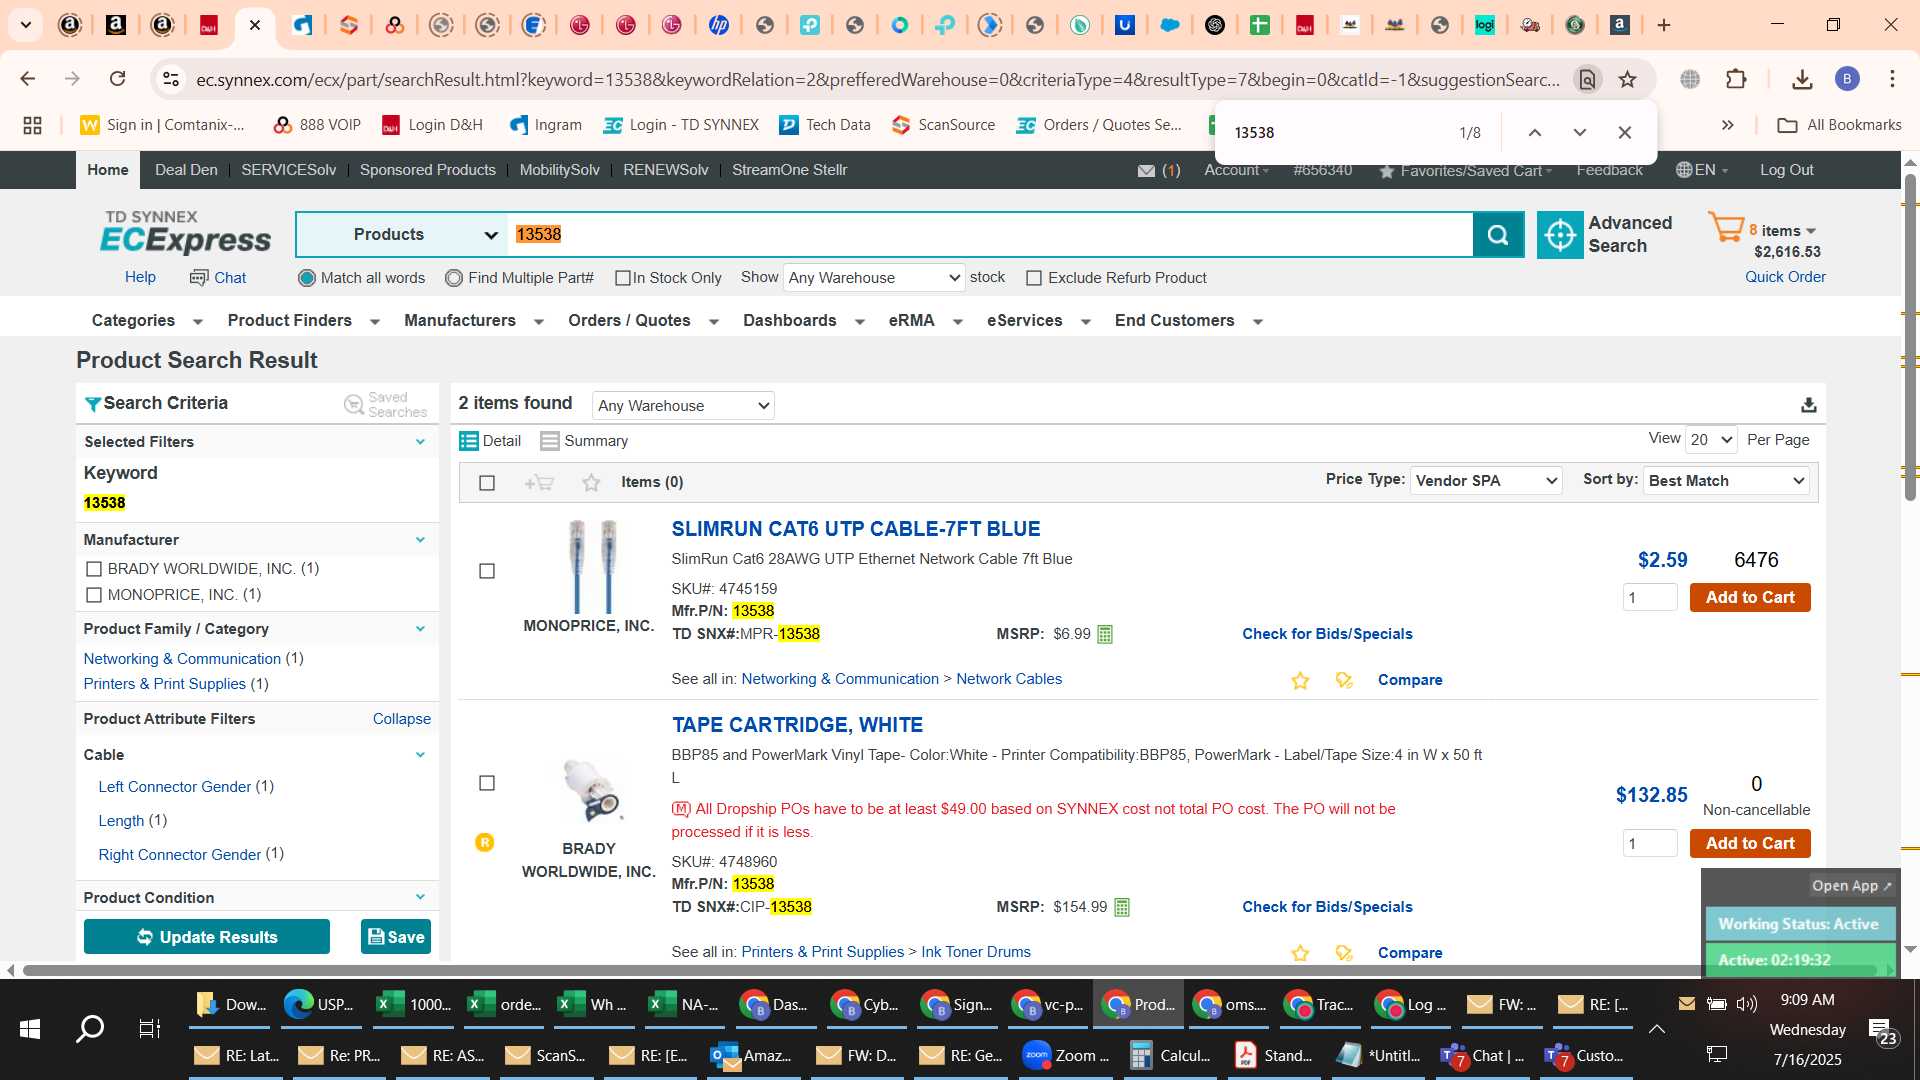Go to next find-in-page match

[1580, 132]
